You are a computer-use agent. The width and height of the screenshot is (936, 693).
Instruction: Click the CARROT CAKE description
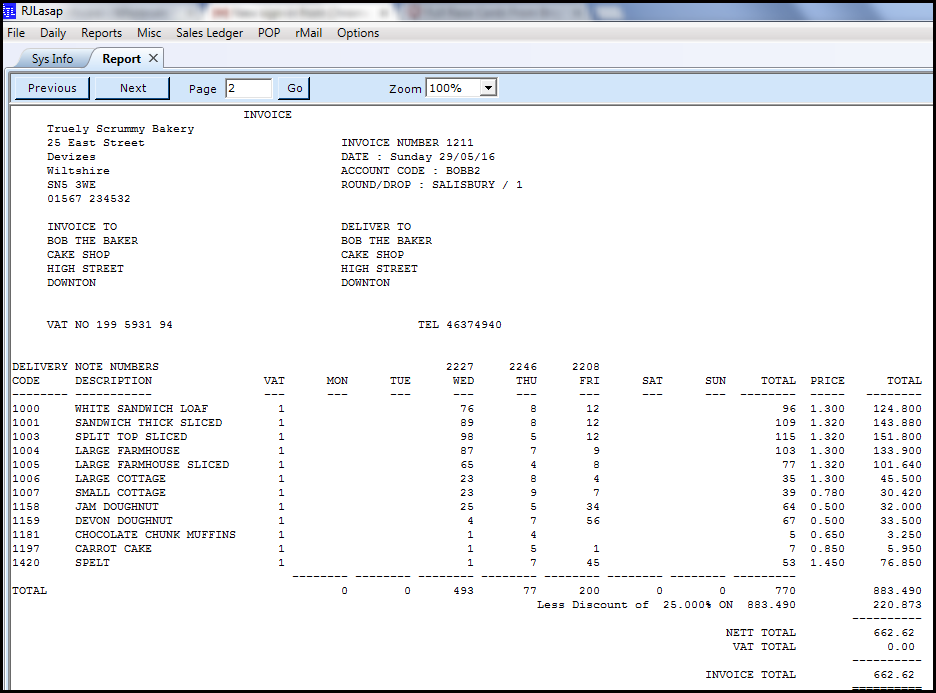click(113, 549)
